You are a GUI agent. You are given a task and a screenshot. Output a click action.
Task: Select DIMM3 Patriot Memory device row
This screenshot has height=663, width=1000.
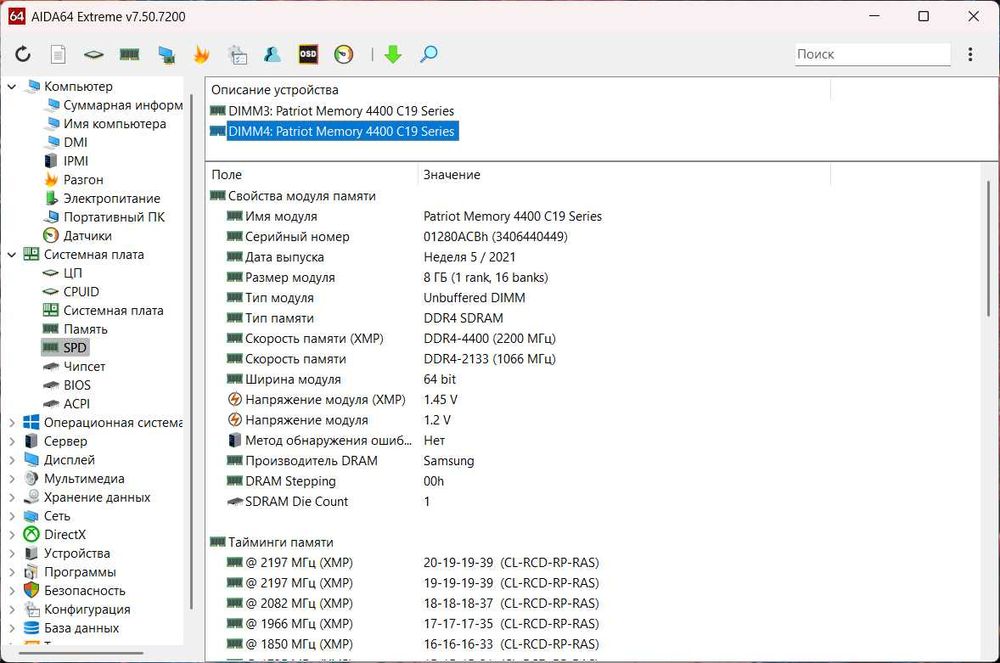[332, 111]
